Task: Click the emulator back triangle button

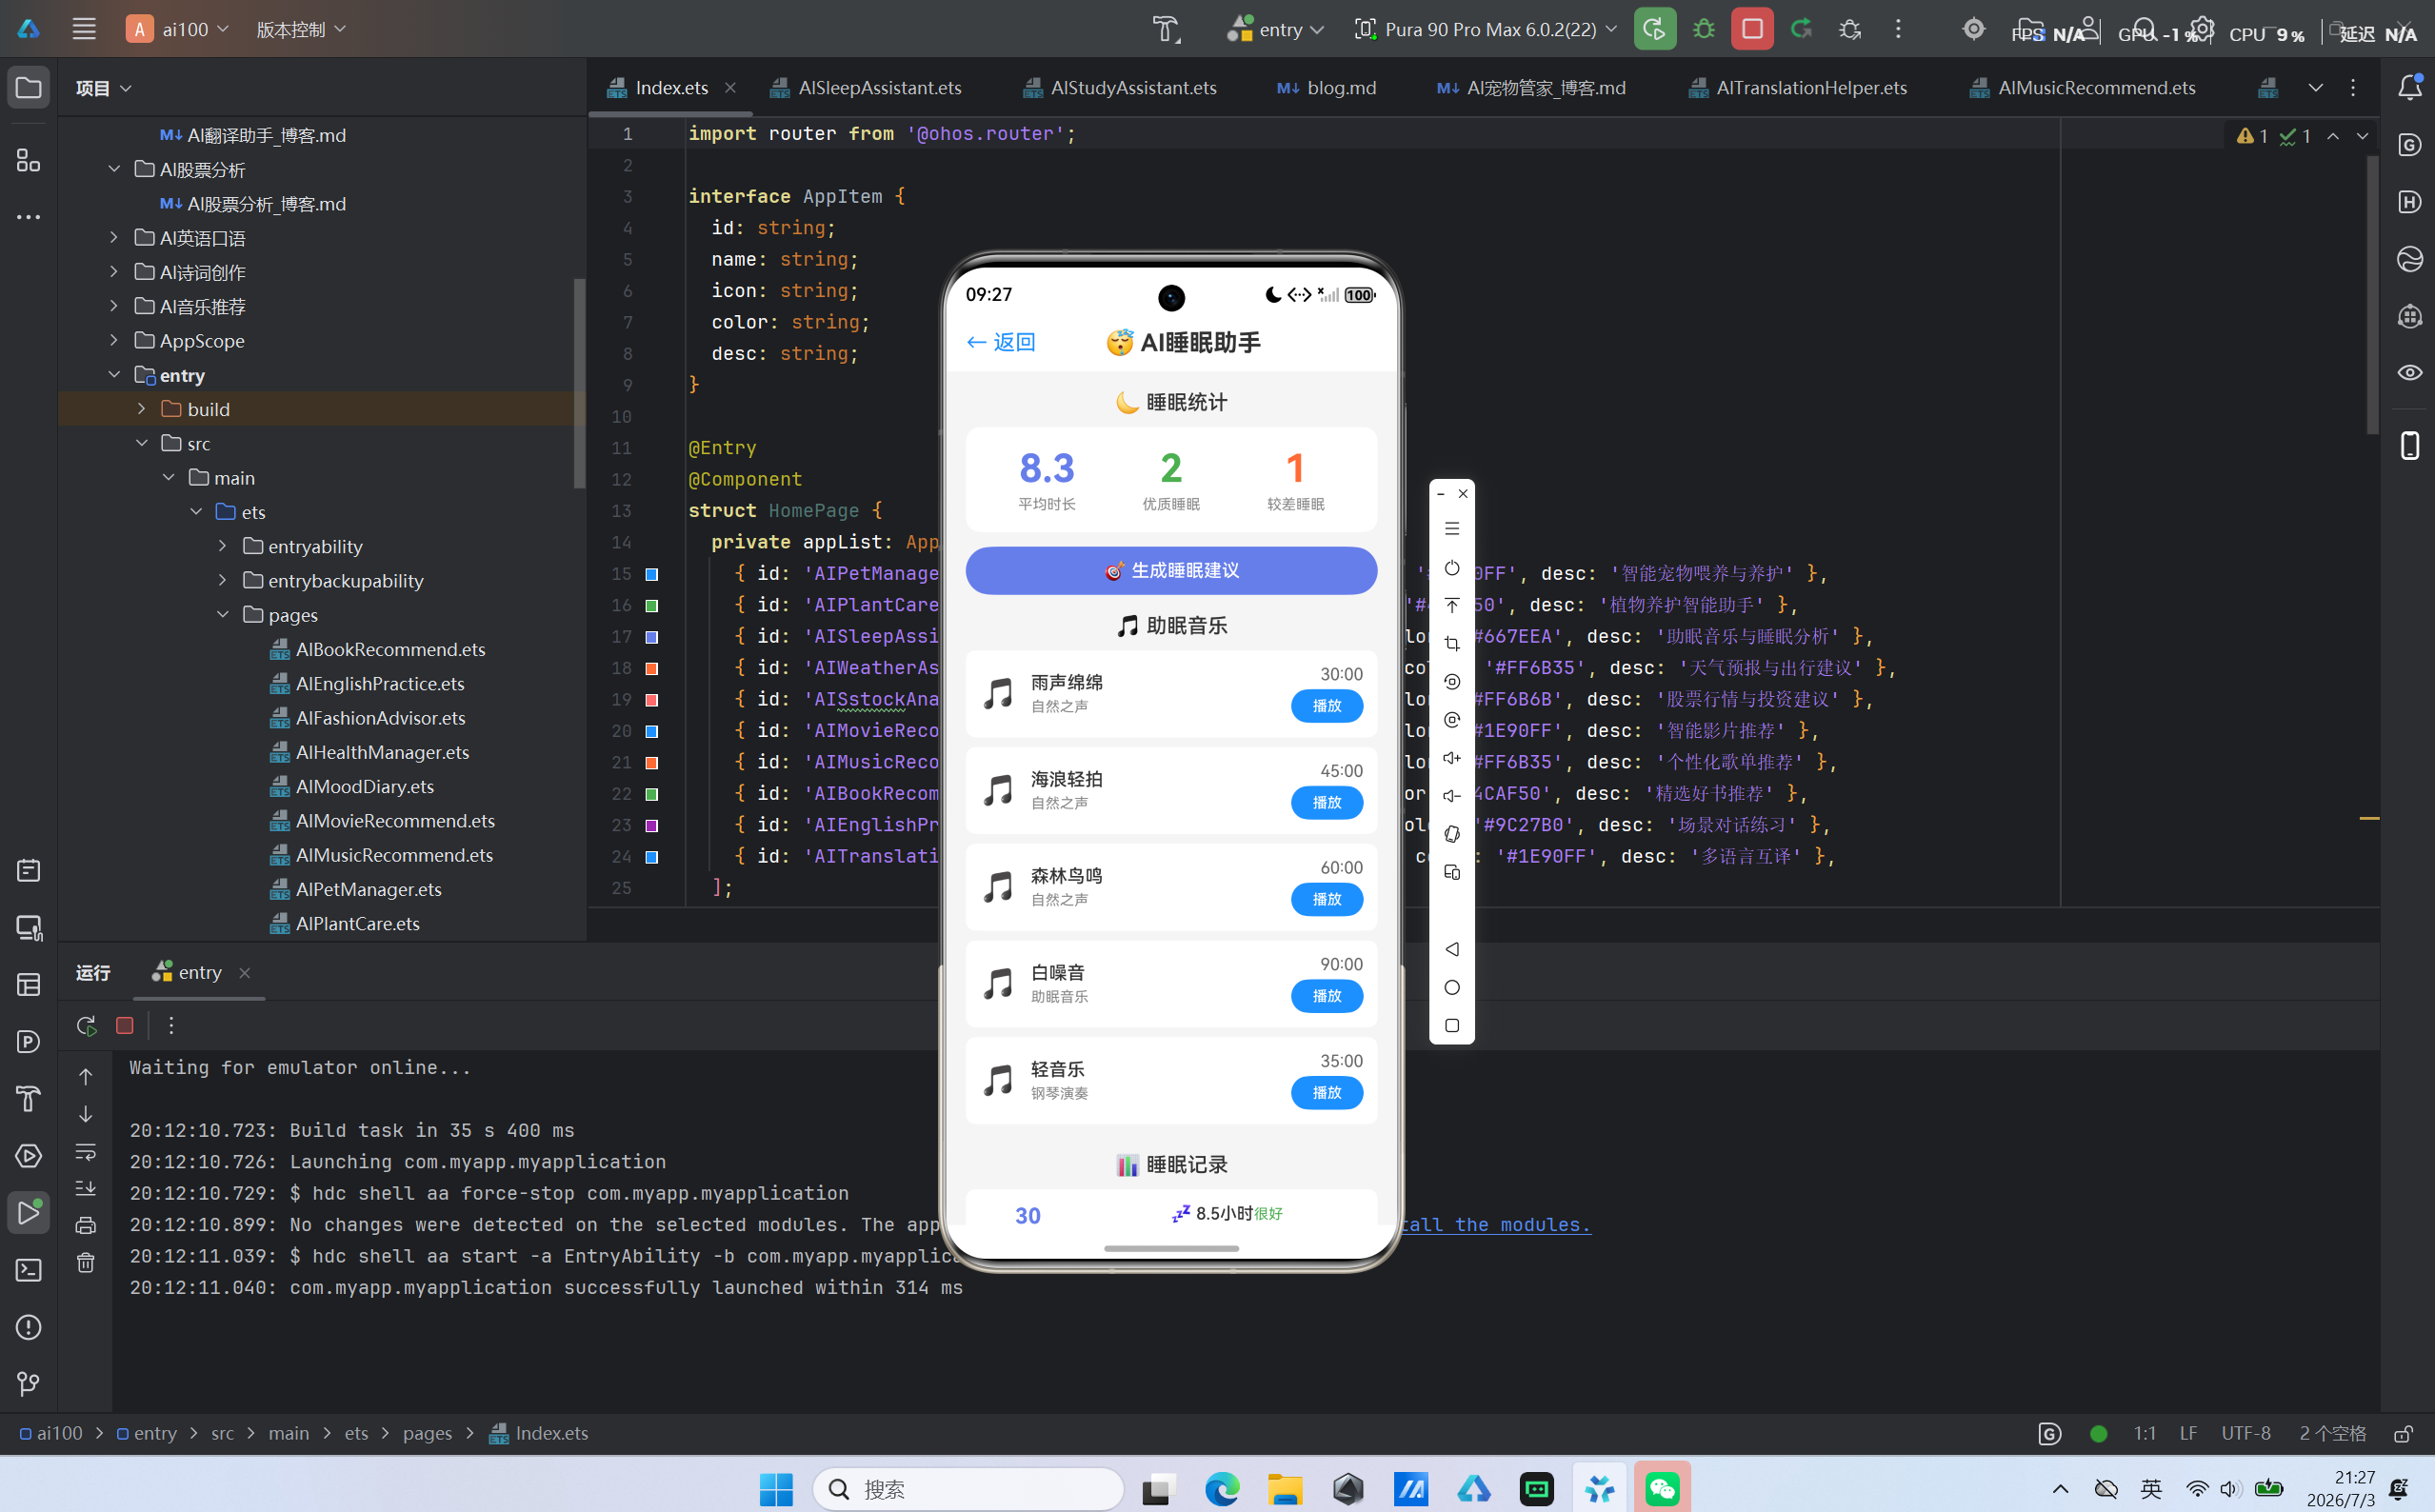Action: pos(1452,949)
